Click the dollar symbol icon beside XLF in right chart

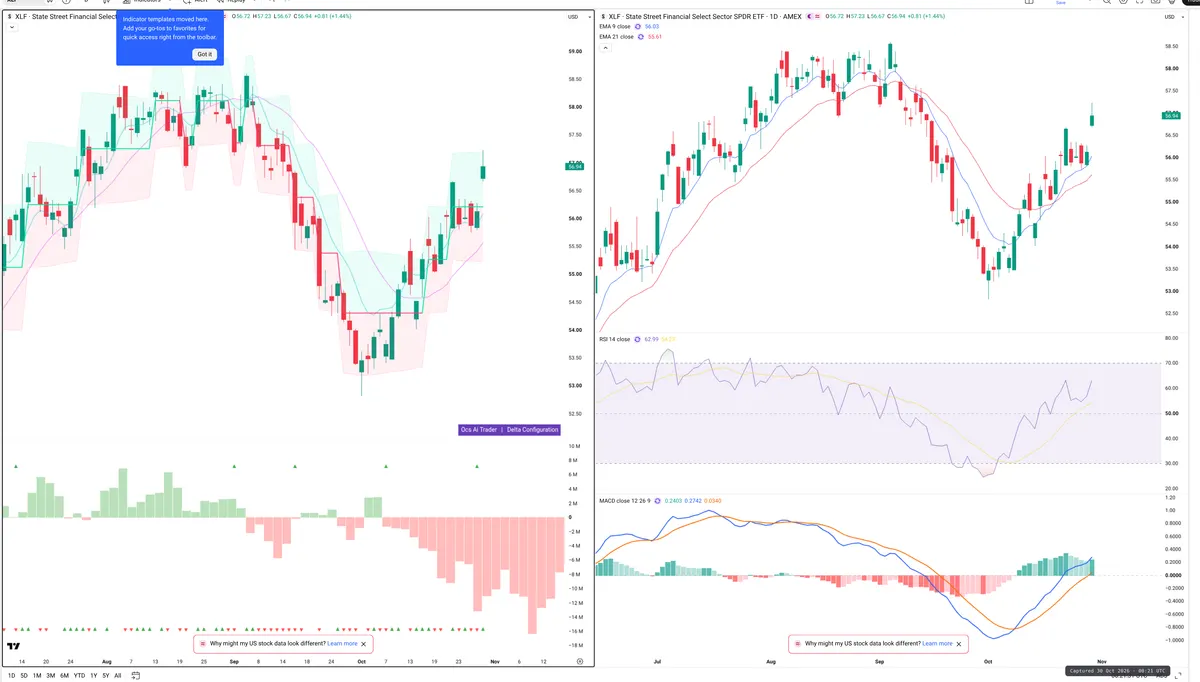pos(603,17)
